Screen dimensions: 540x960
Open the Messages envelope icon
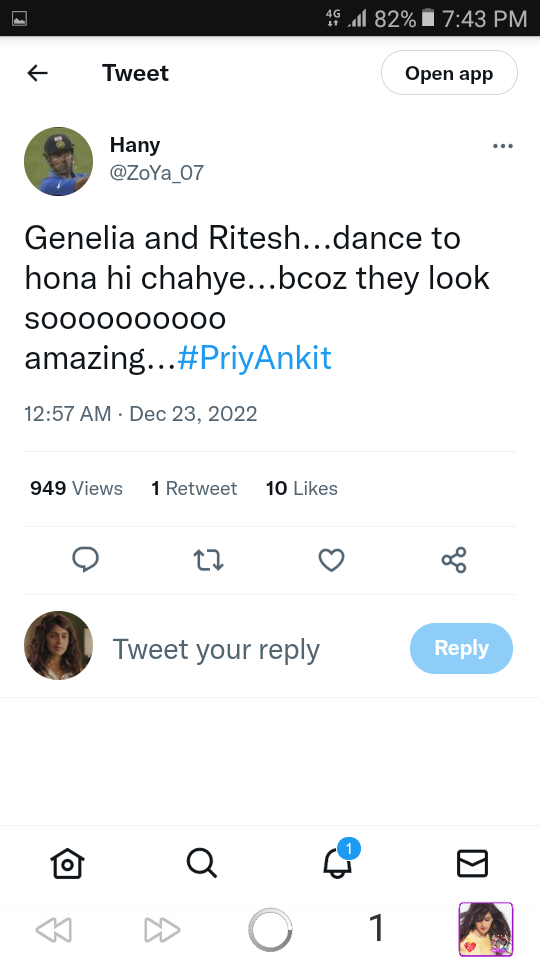(x=473, y=863)
